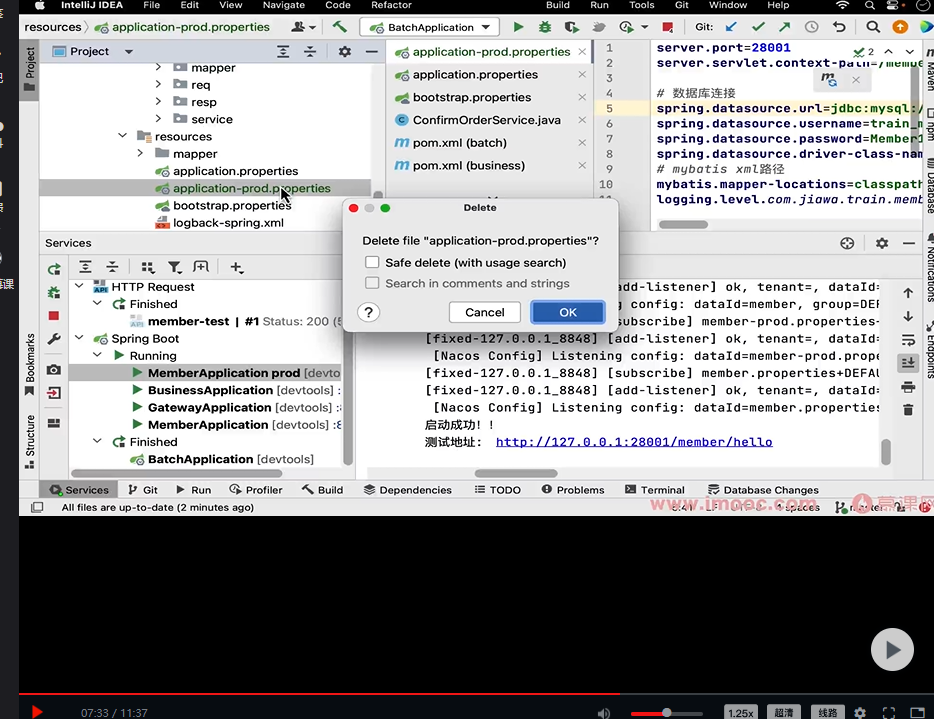Screen dimensions: 934x719
Task: Push commits with green Git arrow
Action: (784, 27)
